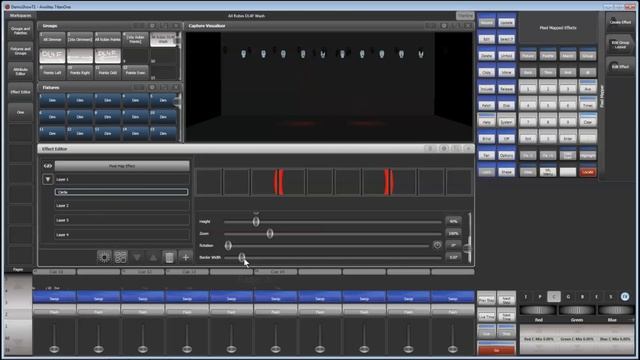Screen dimensions: 640x360
Task: Move layer up with the up arrow icon
Action: pos(153,257)
